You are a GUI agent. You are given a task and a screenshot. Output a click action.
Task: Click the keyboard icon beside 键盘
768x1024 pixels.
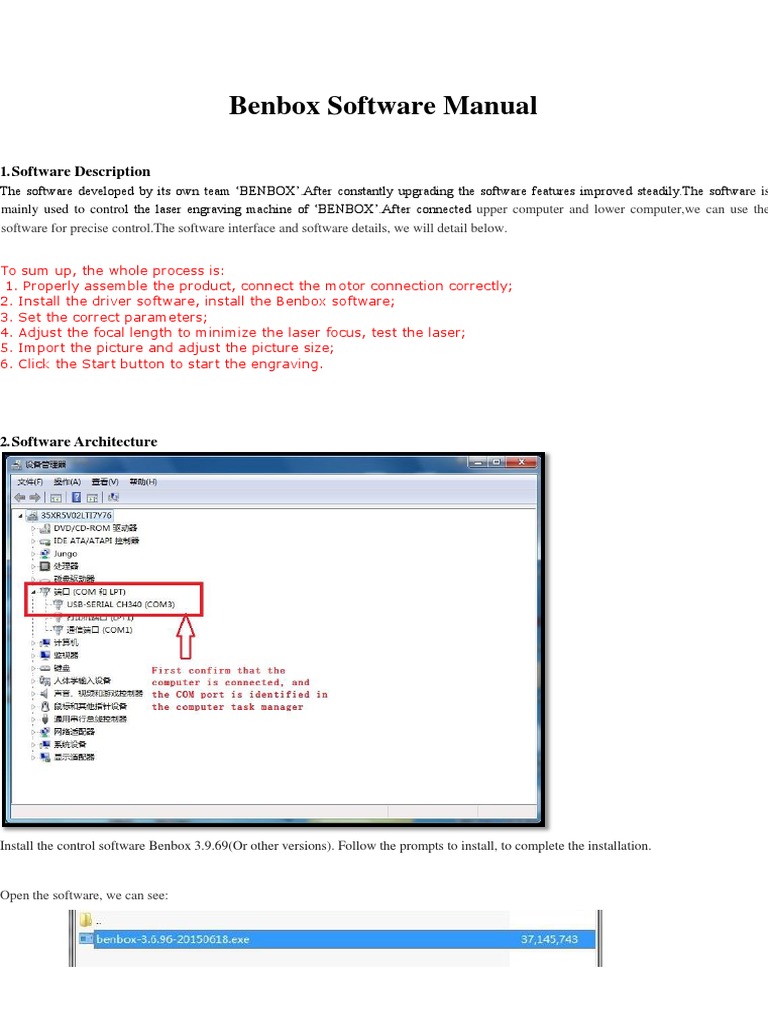click(45, 668)
